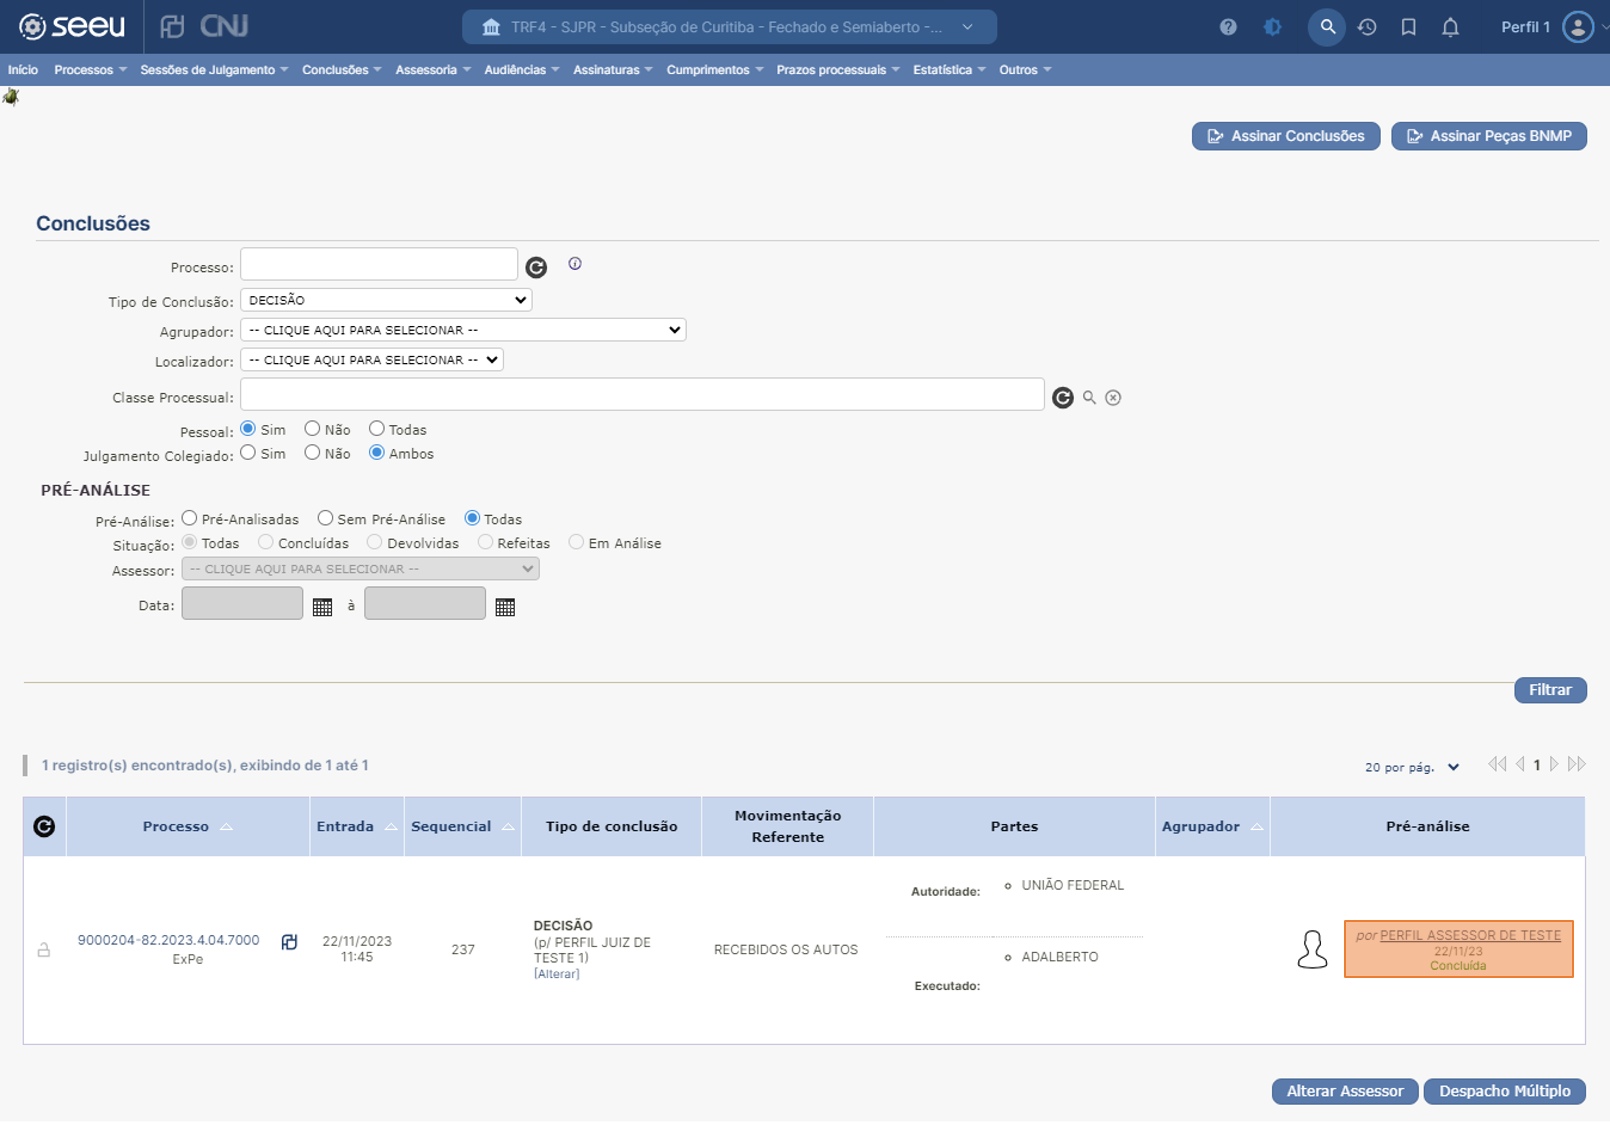Go to the first results page
Image resolution: width=1610 pixels, height=1125 pixels.
pos(1497,764)
